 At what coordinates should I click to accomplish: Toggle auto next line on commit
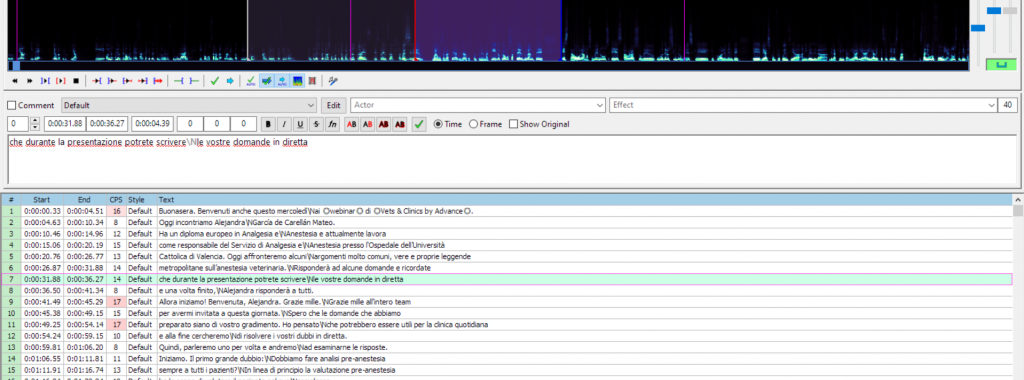pos(266,81)
